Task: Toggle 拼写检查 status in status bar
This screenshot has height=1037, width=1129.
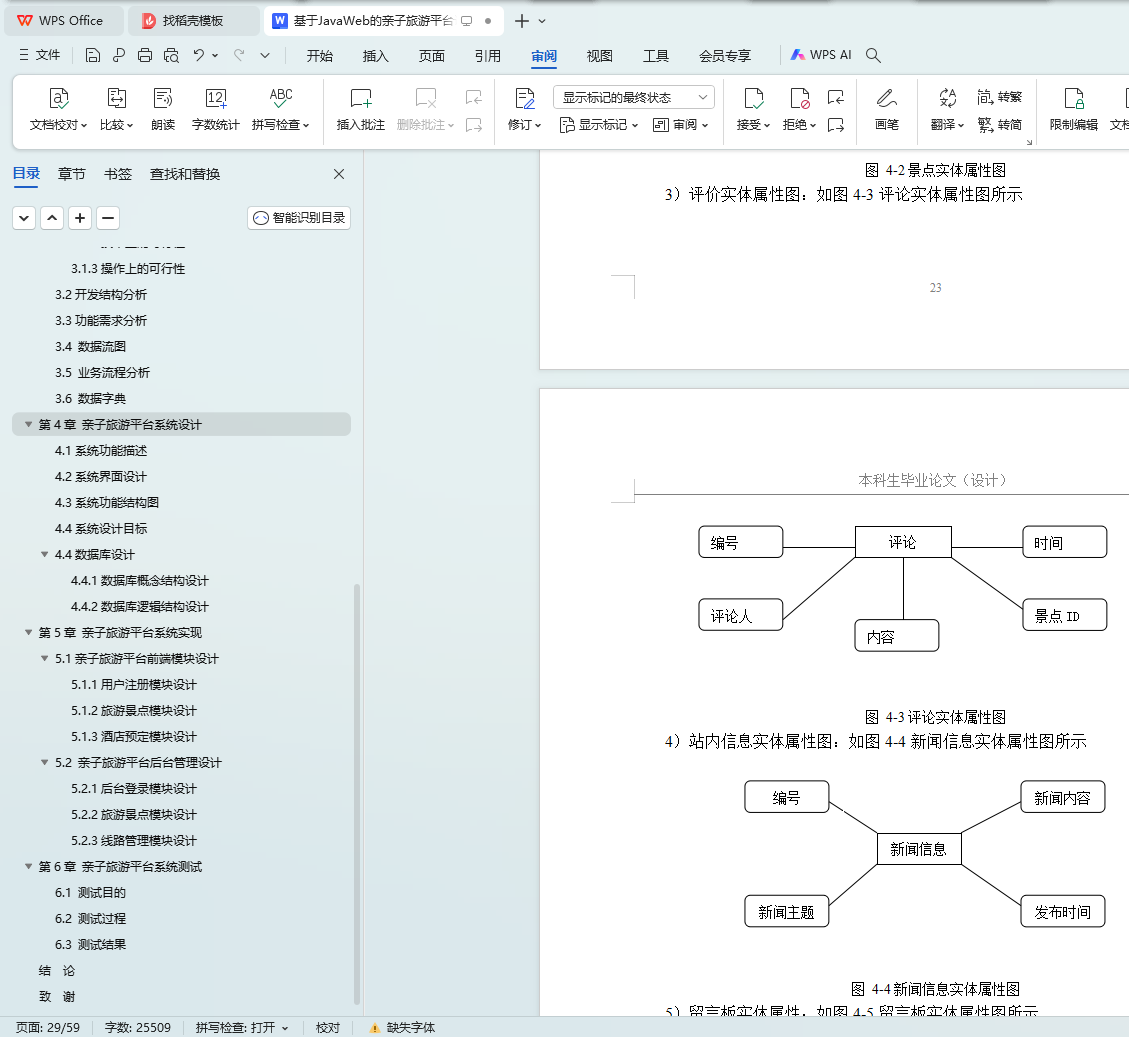Action: click(242, 1028)
